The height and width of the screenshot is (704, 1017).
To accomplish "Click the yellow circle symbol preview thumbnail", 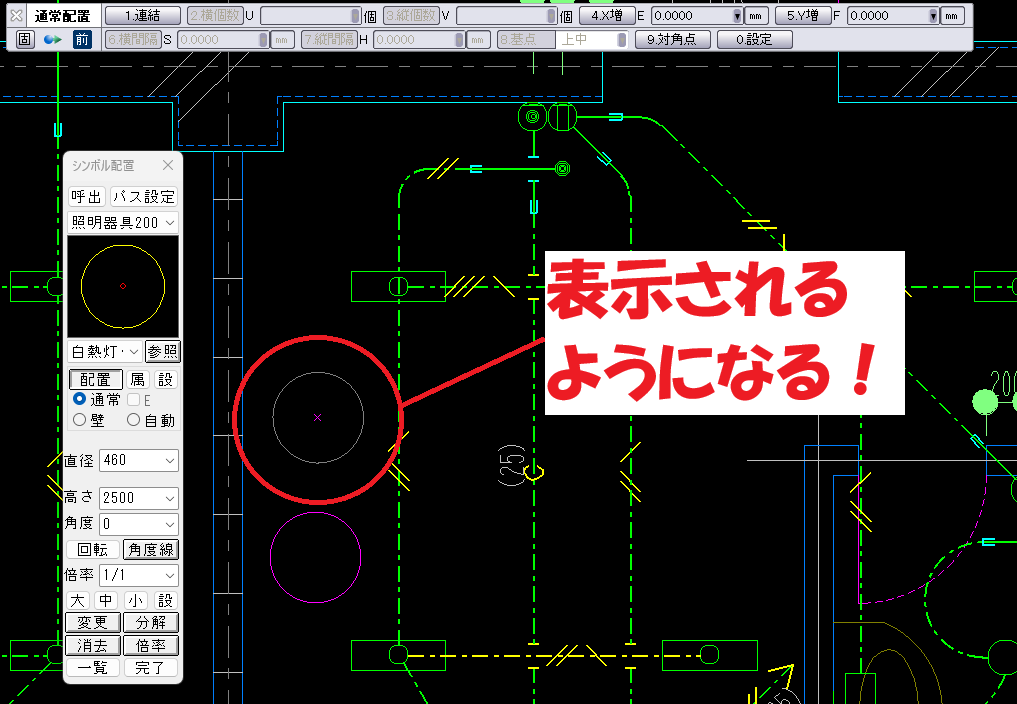I will pos(122,286).
